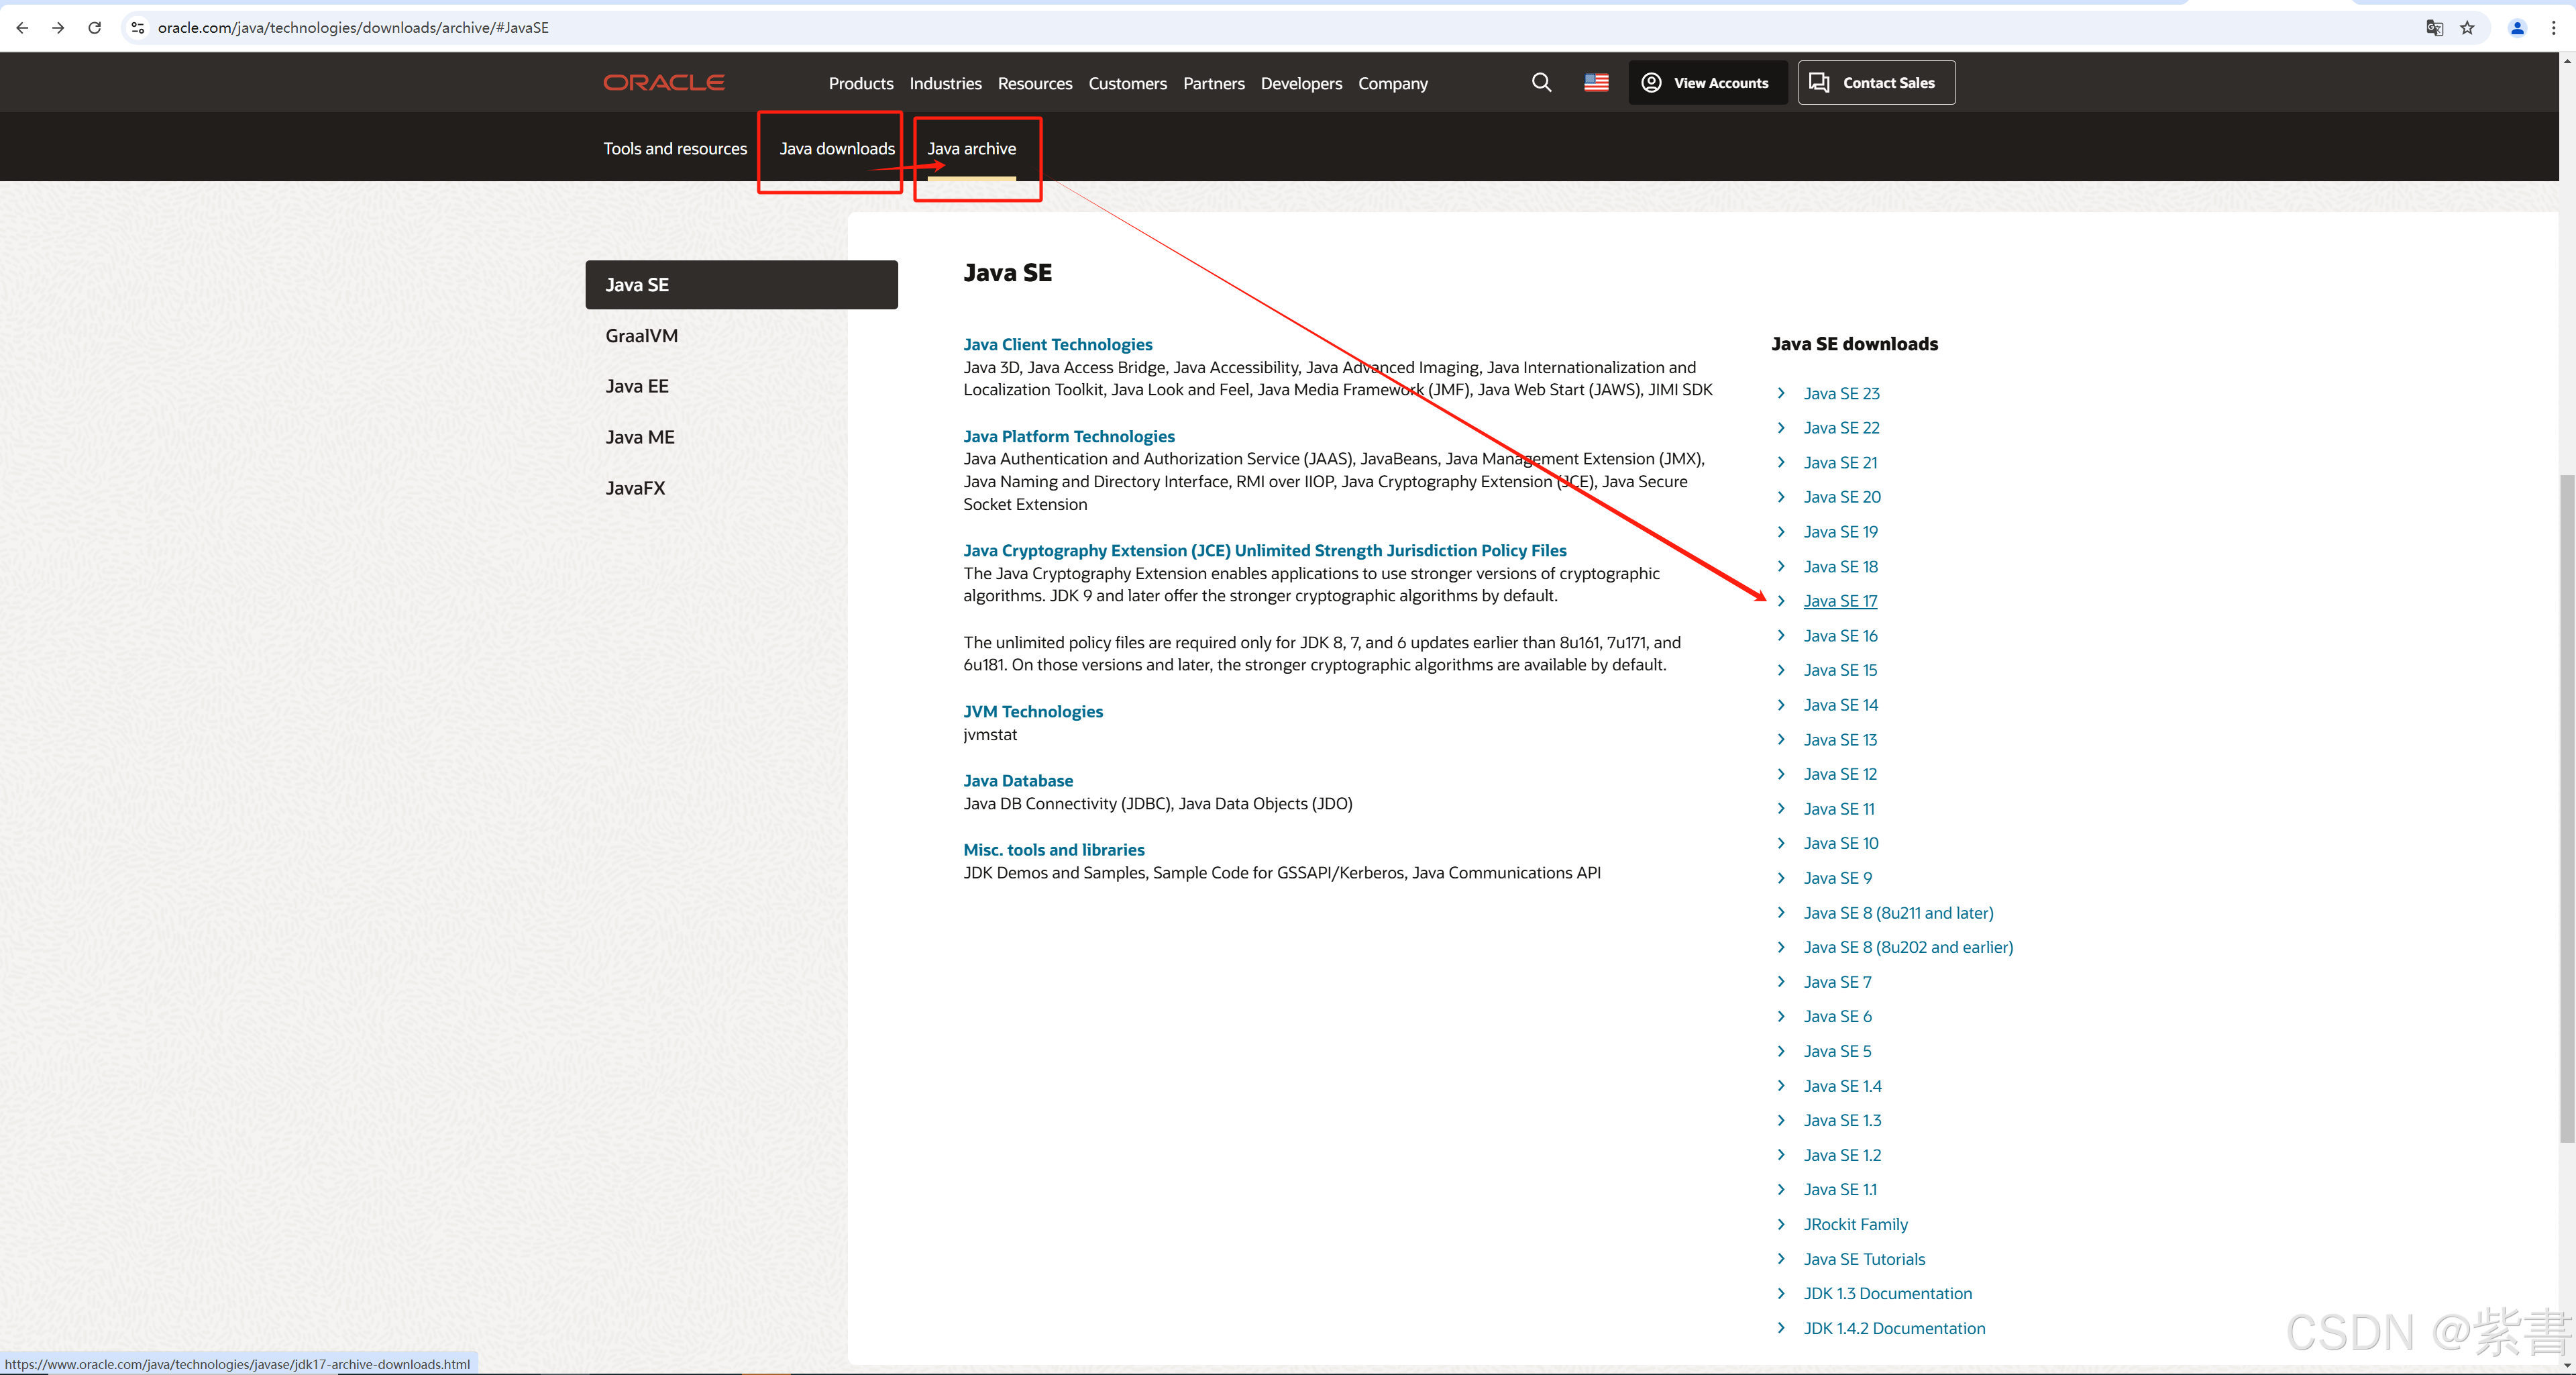Click site information icon in address bar
This screenshot has height=1375, width=2576.
(x=138, y=28)
